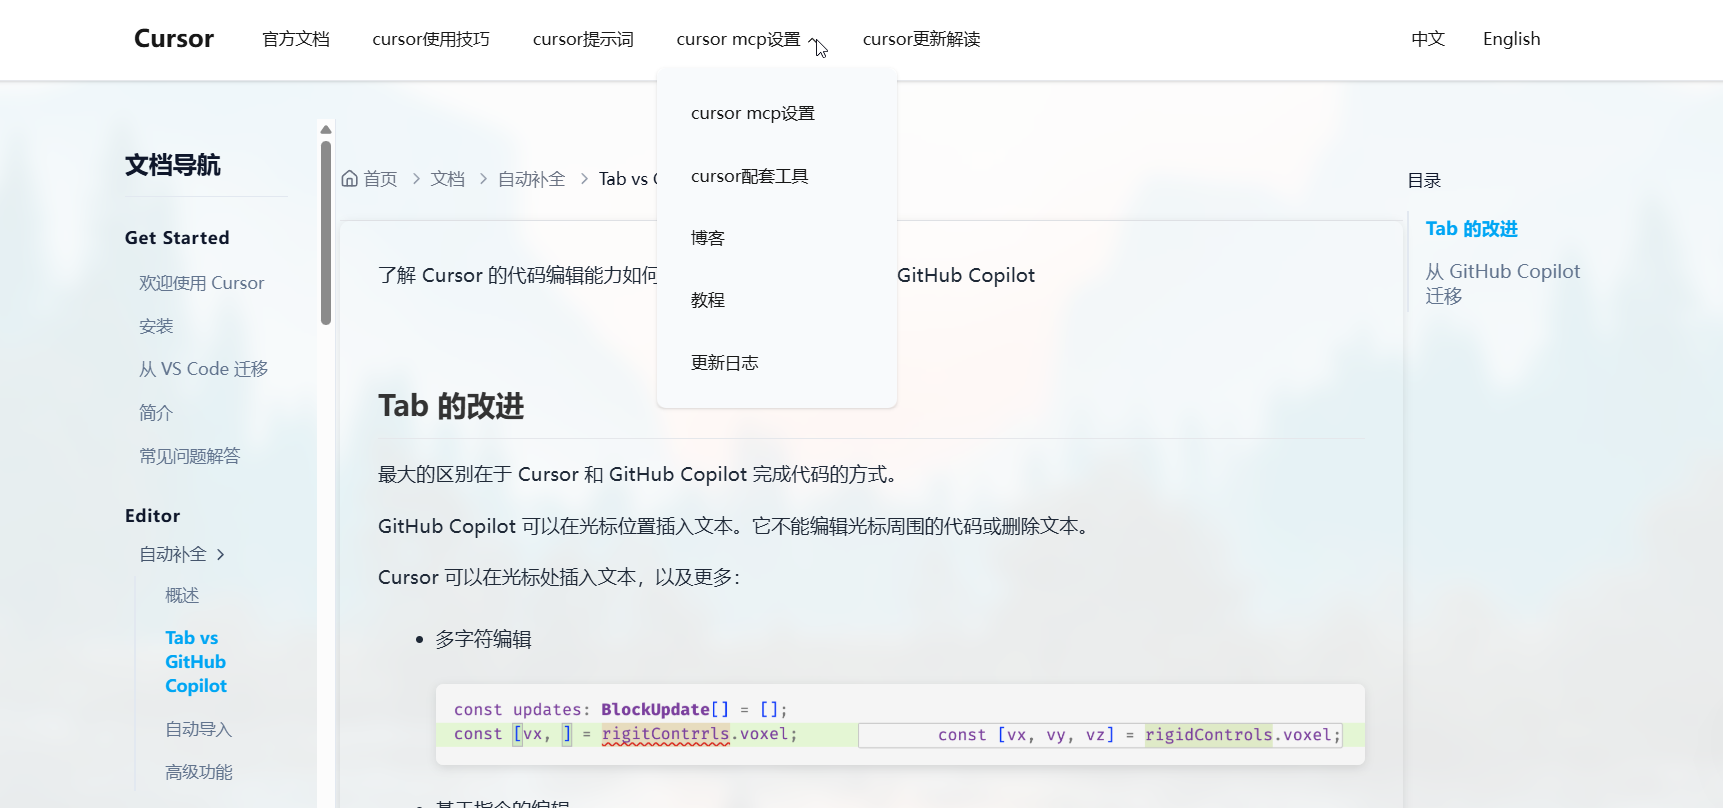
Task: Open 博客 from the dropdown menu
Action: [x=707, y=238]
